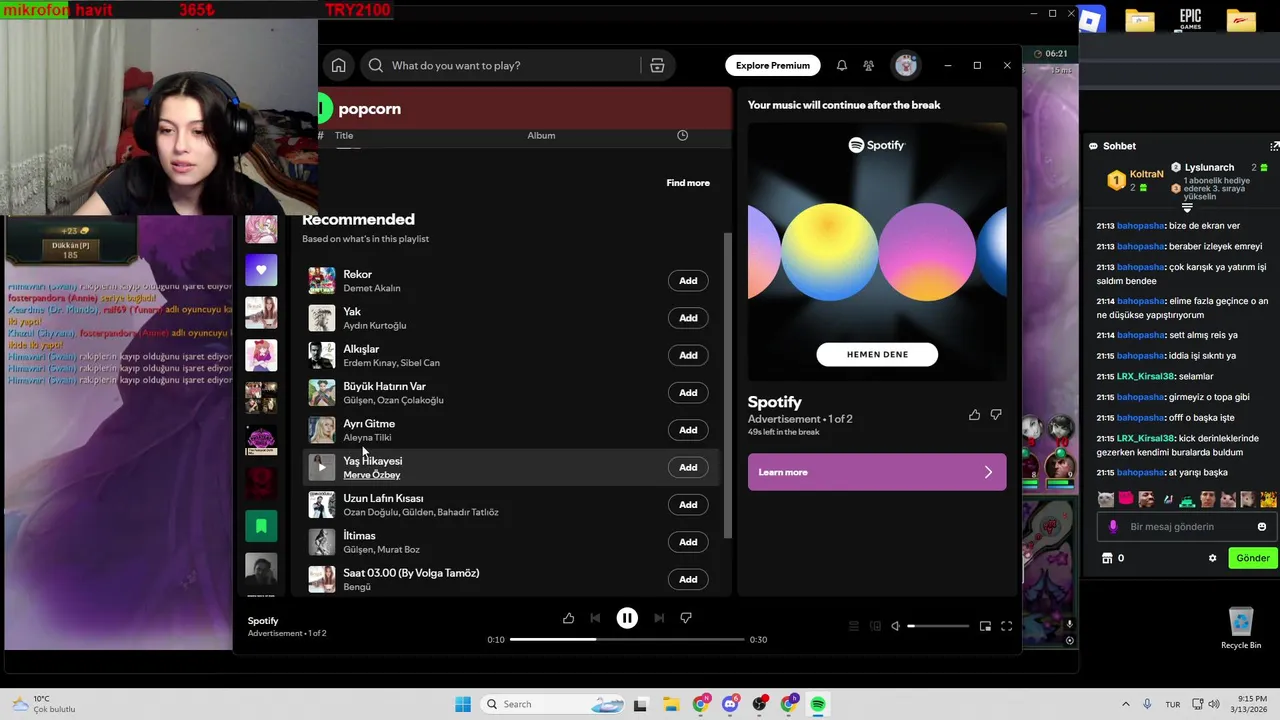1280x720 pixels.
Task: Click the vertical scrollbar of recommended list
Action: tap(727, 386)
